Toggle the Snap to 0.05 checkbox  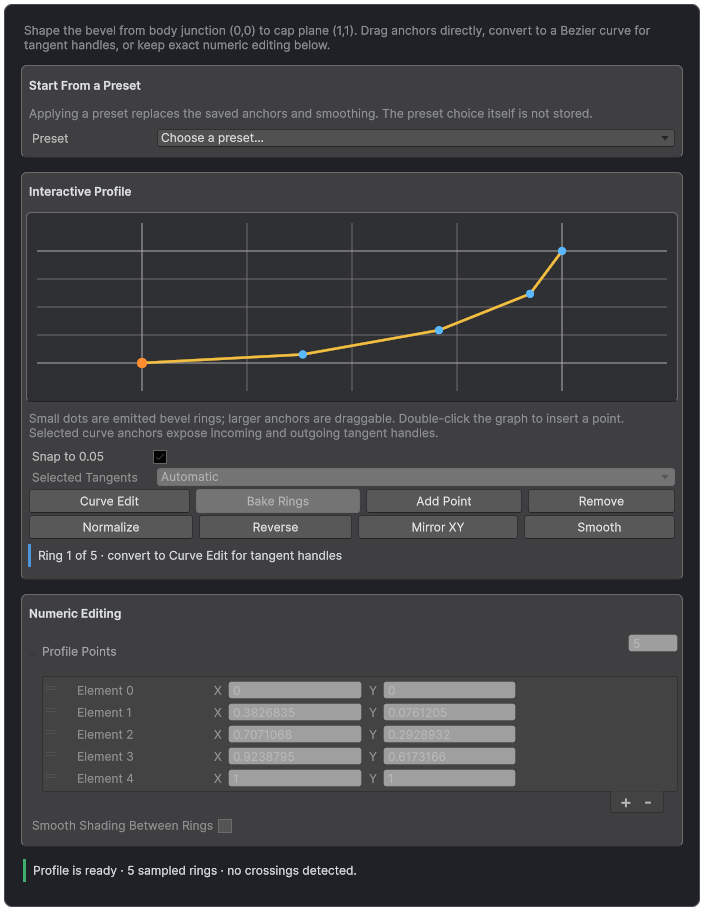point(160,457)
